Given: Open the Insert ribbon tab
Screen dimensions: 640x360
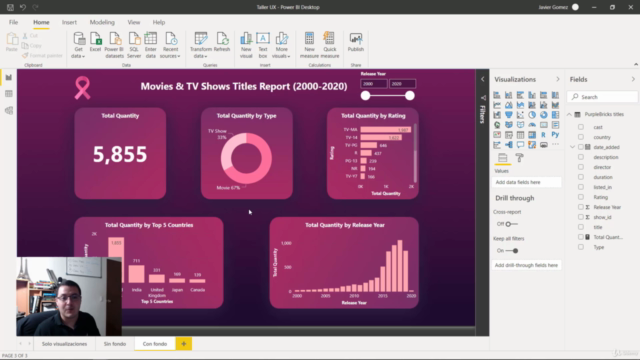Looking at the screenshot, I should coord(69,22).
